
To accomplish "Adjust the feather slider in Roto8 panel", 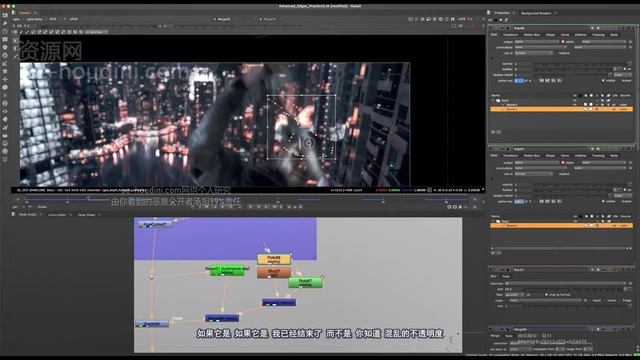I will (x=572, y=69).
